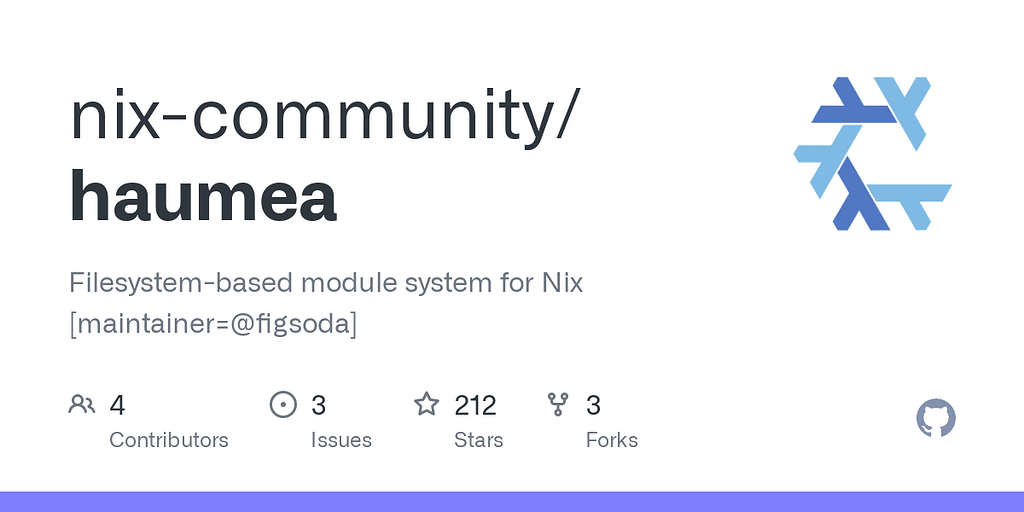Viewport: 1024px width, 512px height.
Task: Click the contributors count 4
Action: tap(117, 405)
